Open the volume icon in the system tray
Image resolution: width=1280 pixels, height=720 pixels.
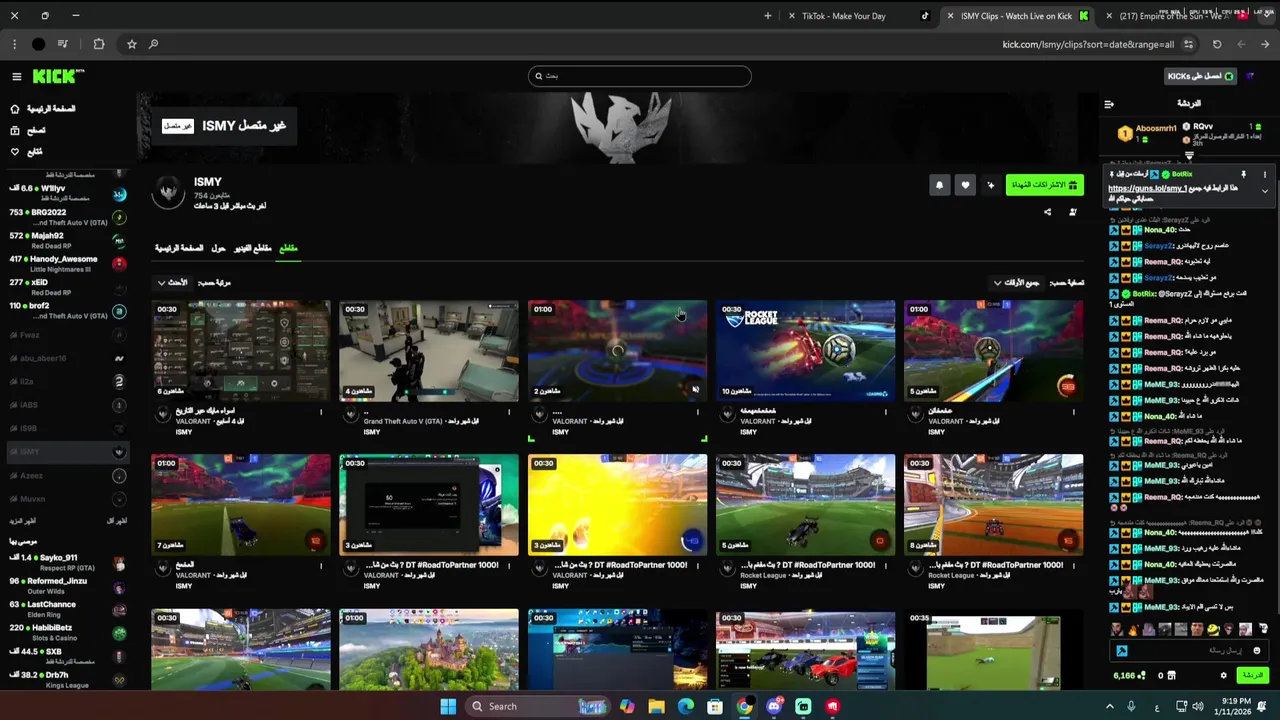pos(1198,706)
